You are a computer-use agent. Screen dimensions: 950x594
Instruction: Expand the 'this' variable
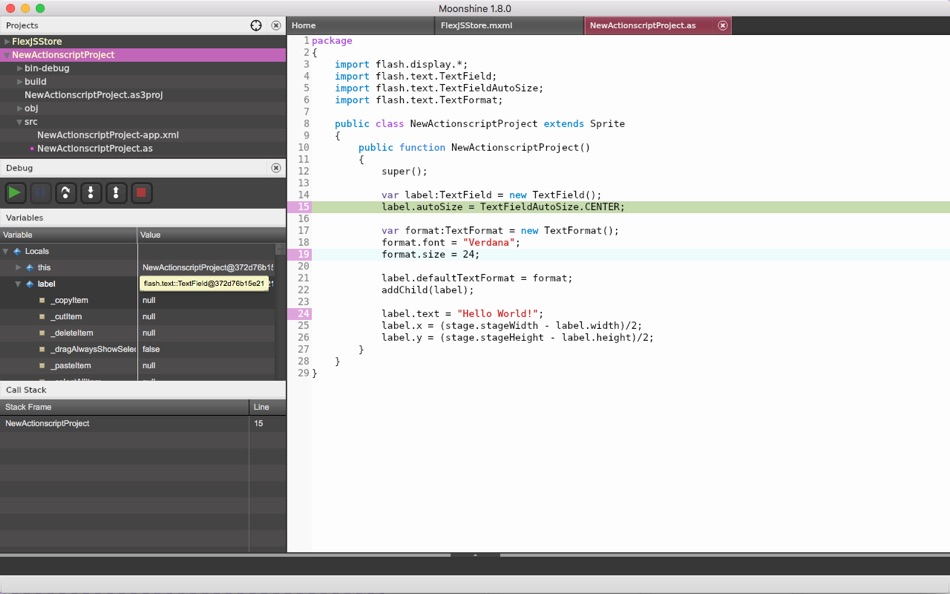click(x=18, y=267)
